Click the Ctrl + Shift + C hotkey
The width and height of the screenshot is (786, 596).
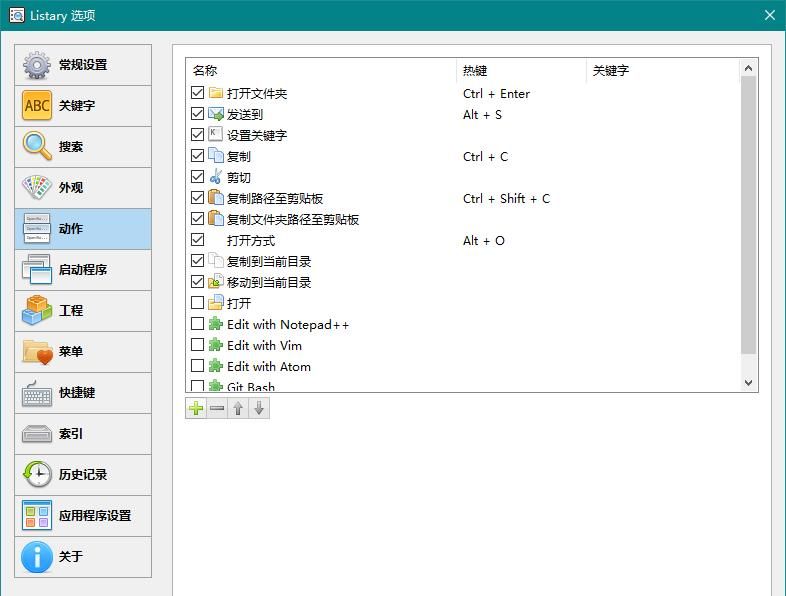(x=506, y=198)
